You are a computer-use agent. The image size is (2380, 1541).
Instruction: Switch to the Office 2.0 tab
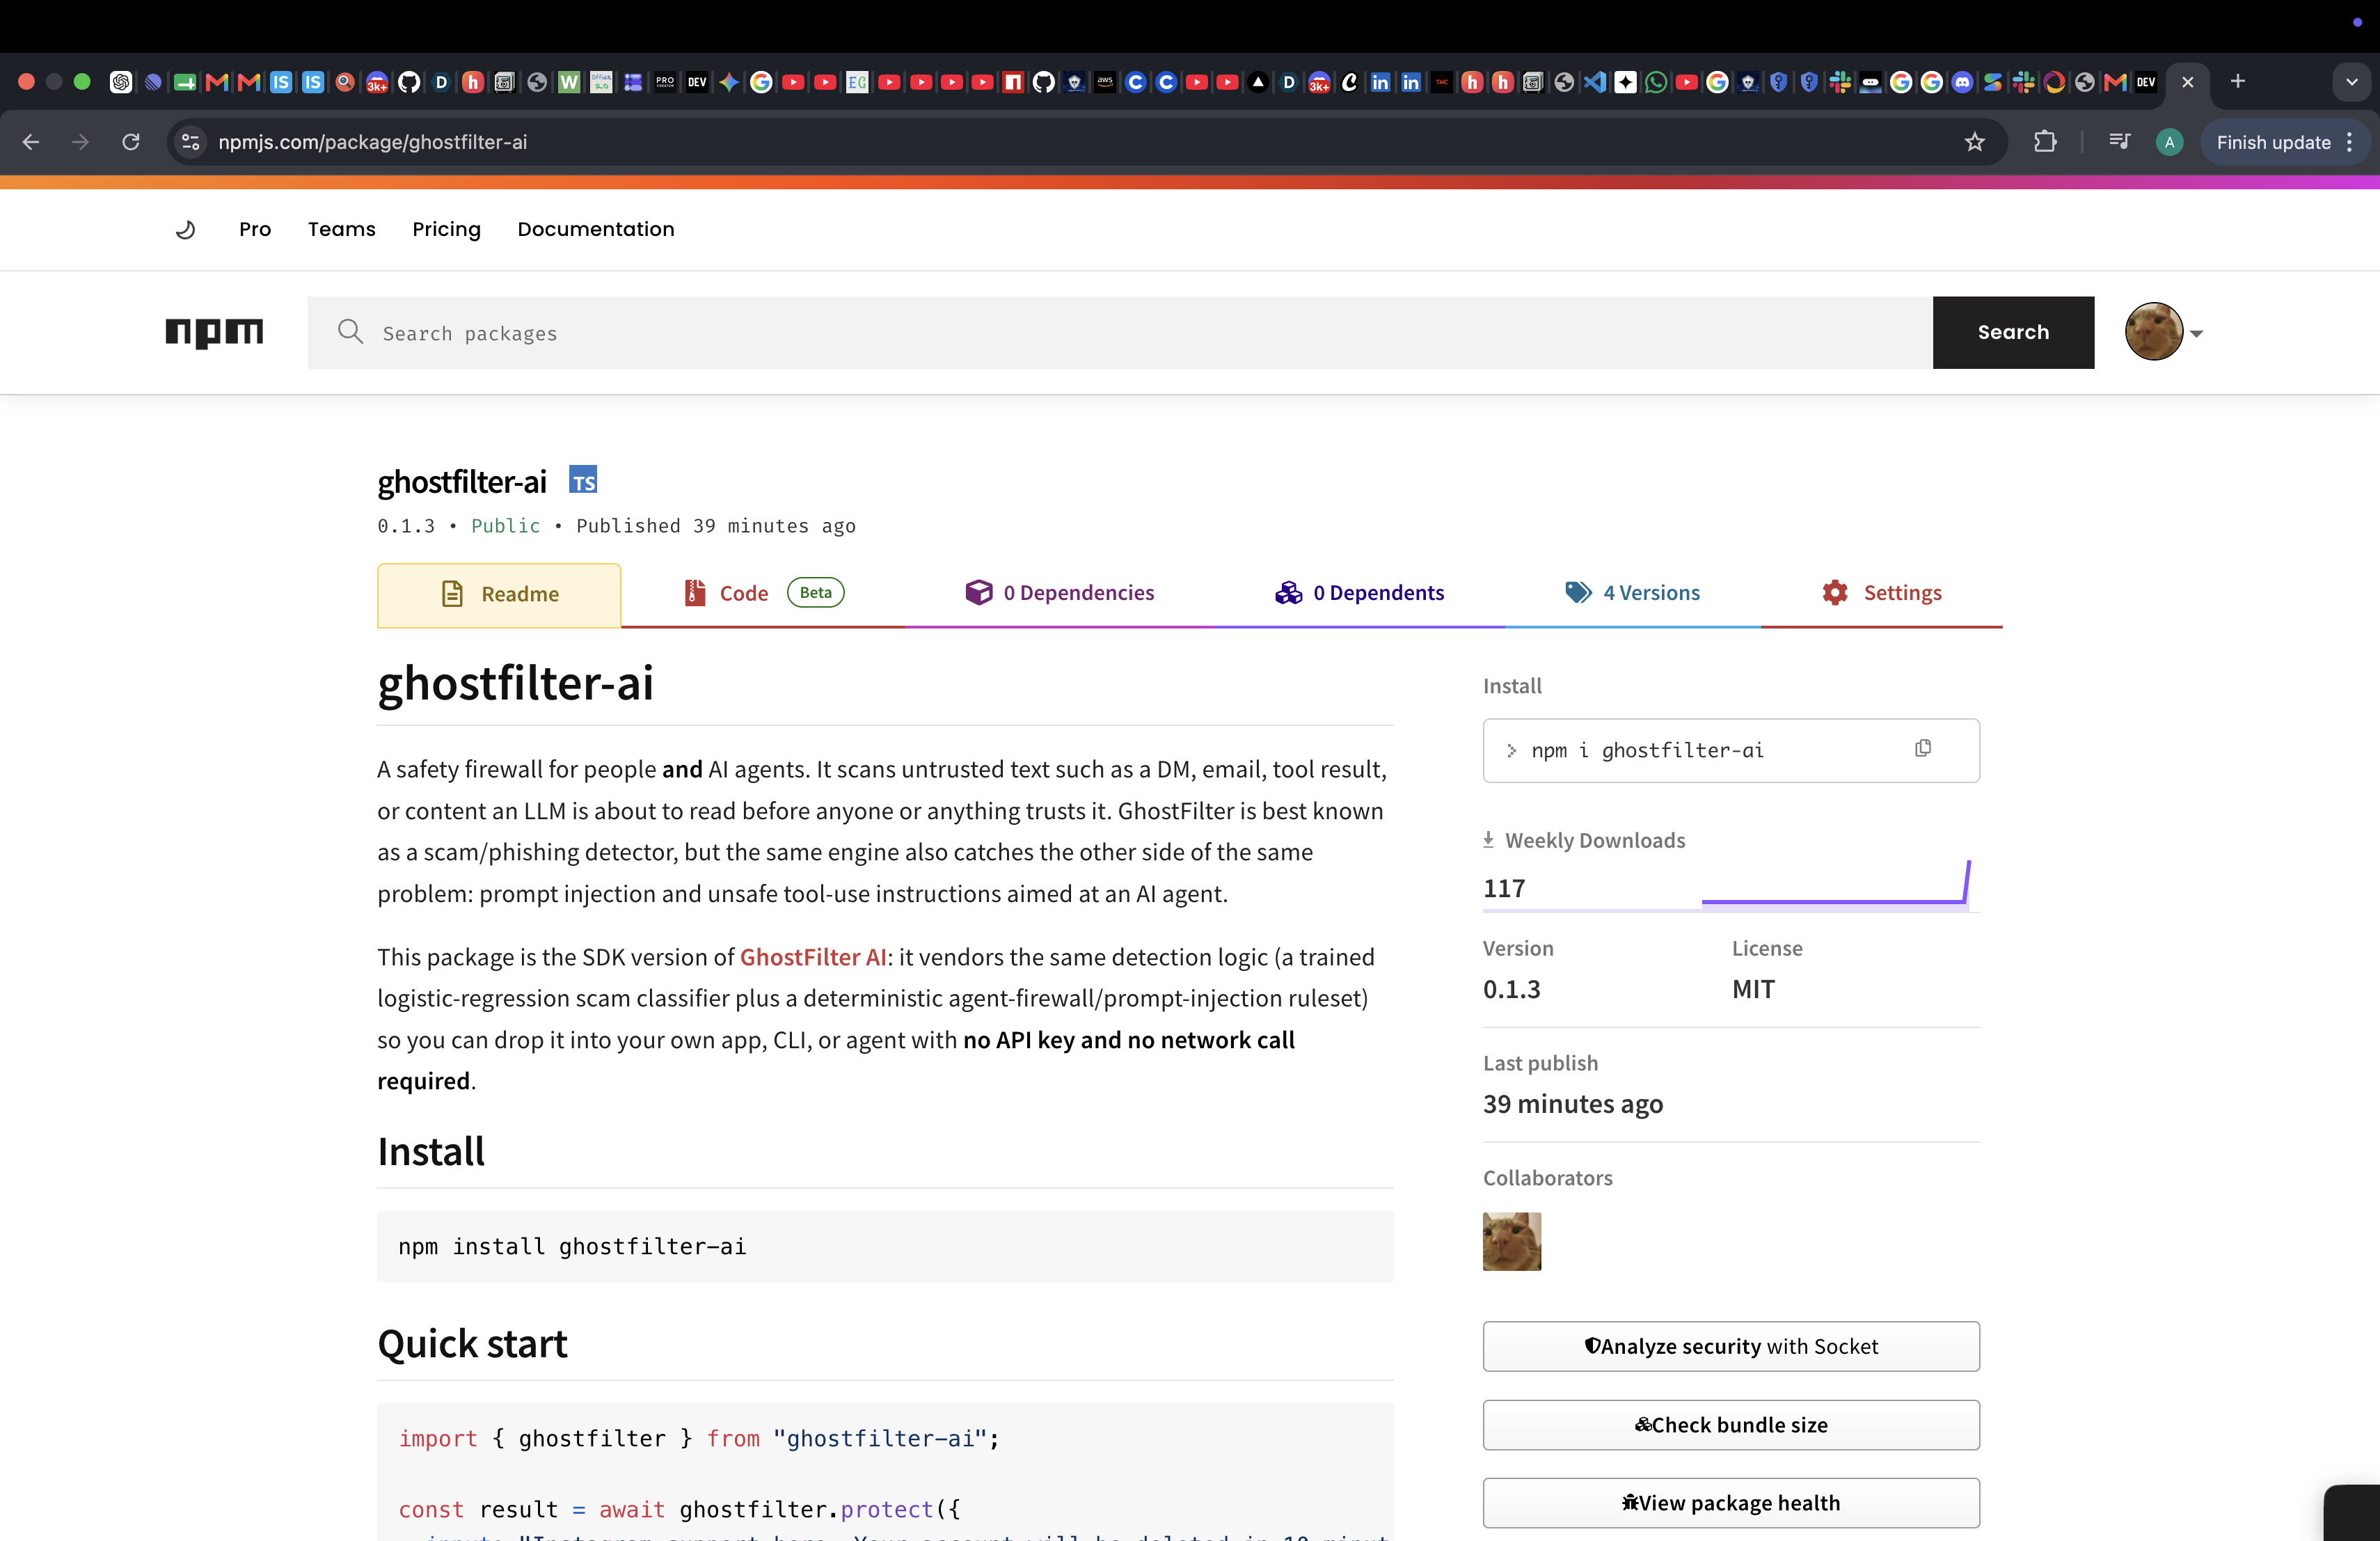[x=601, y=82]
